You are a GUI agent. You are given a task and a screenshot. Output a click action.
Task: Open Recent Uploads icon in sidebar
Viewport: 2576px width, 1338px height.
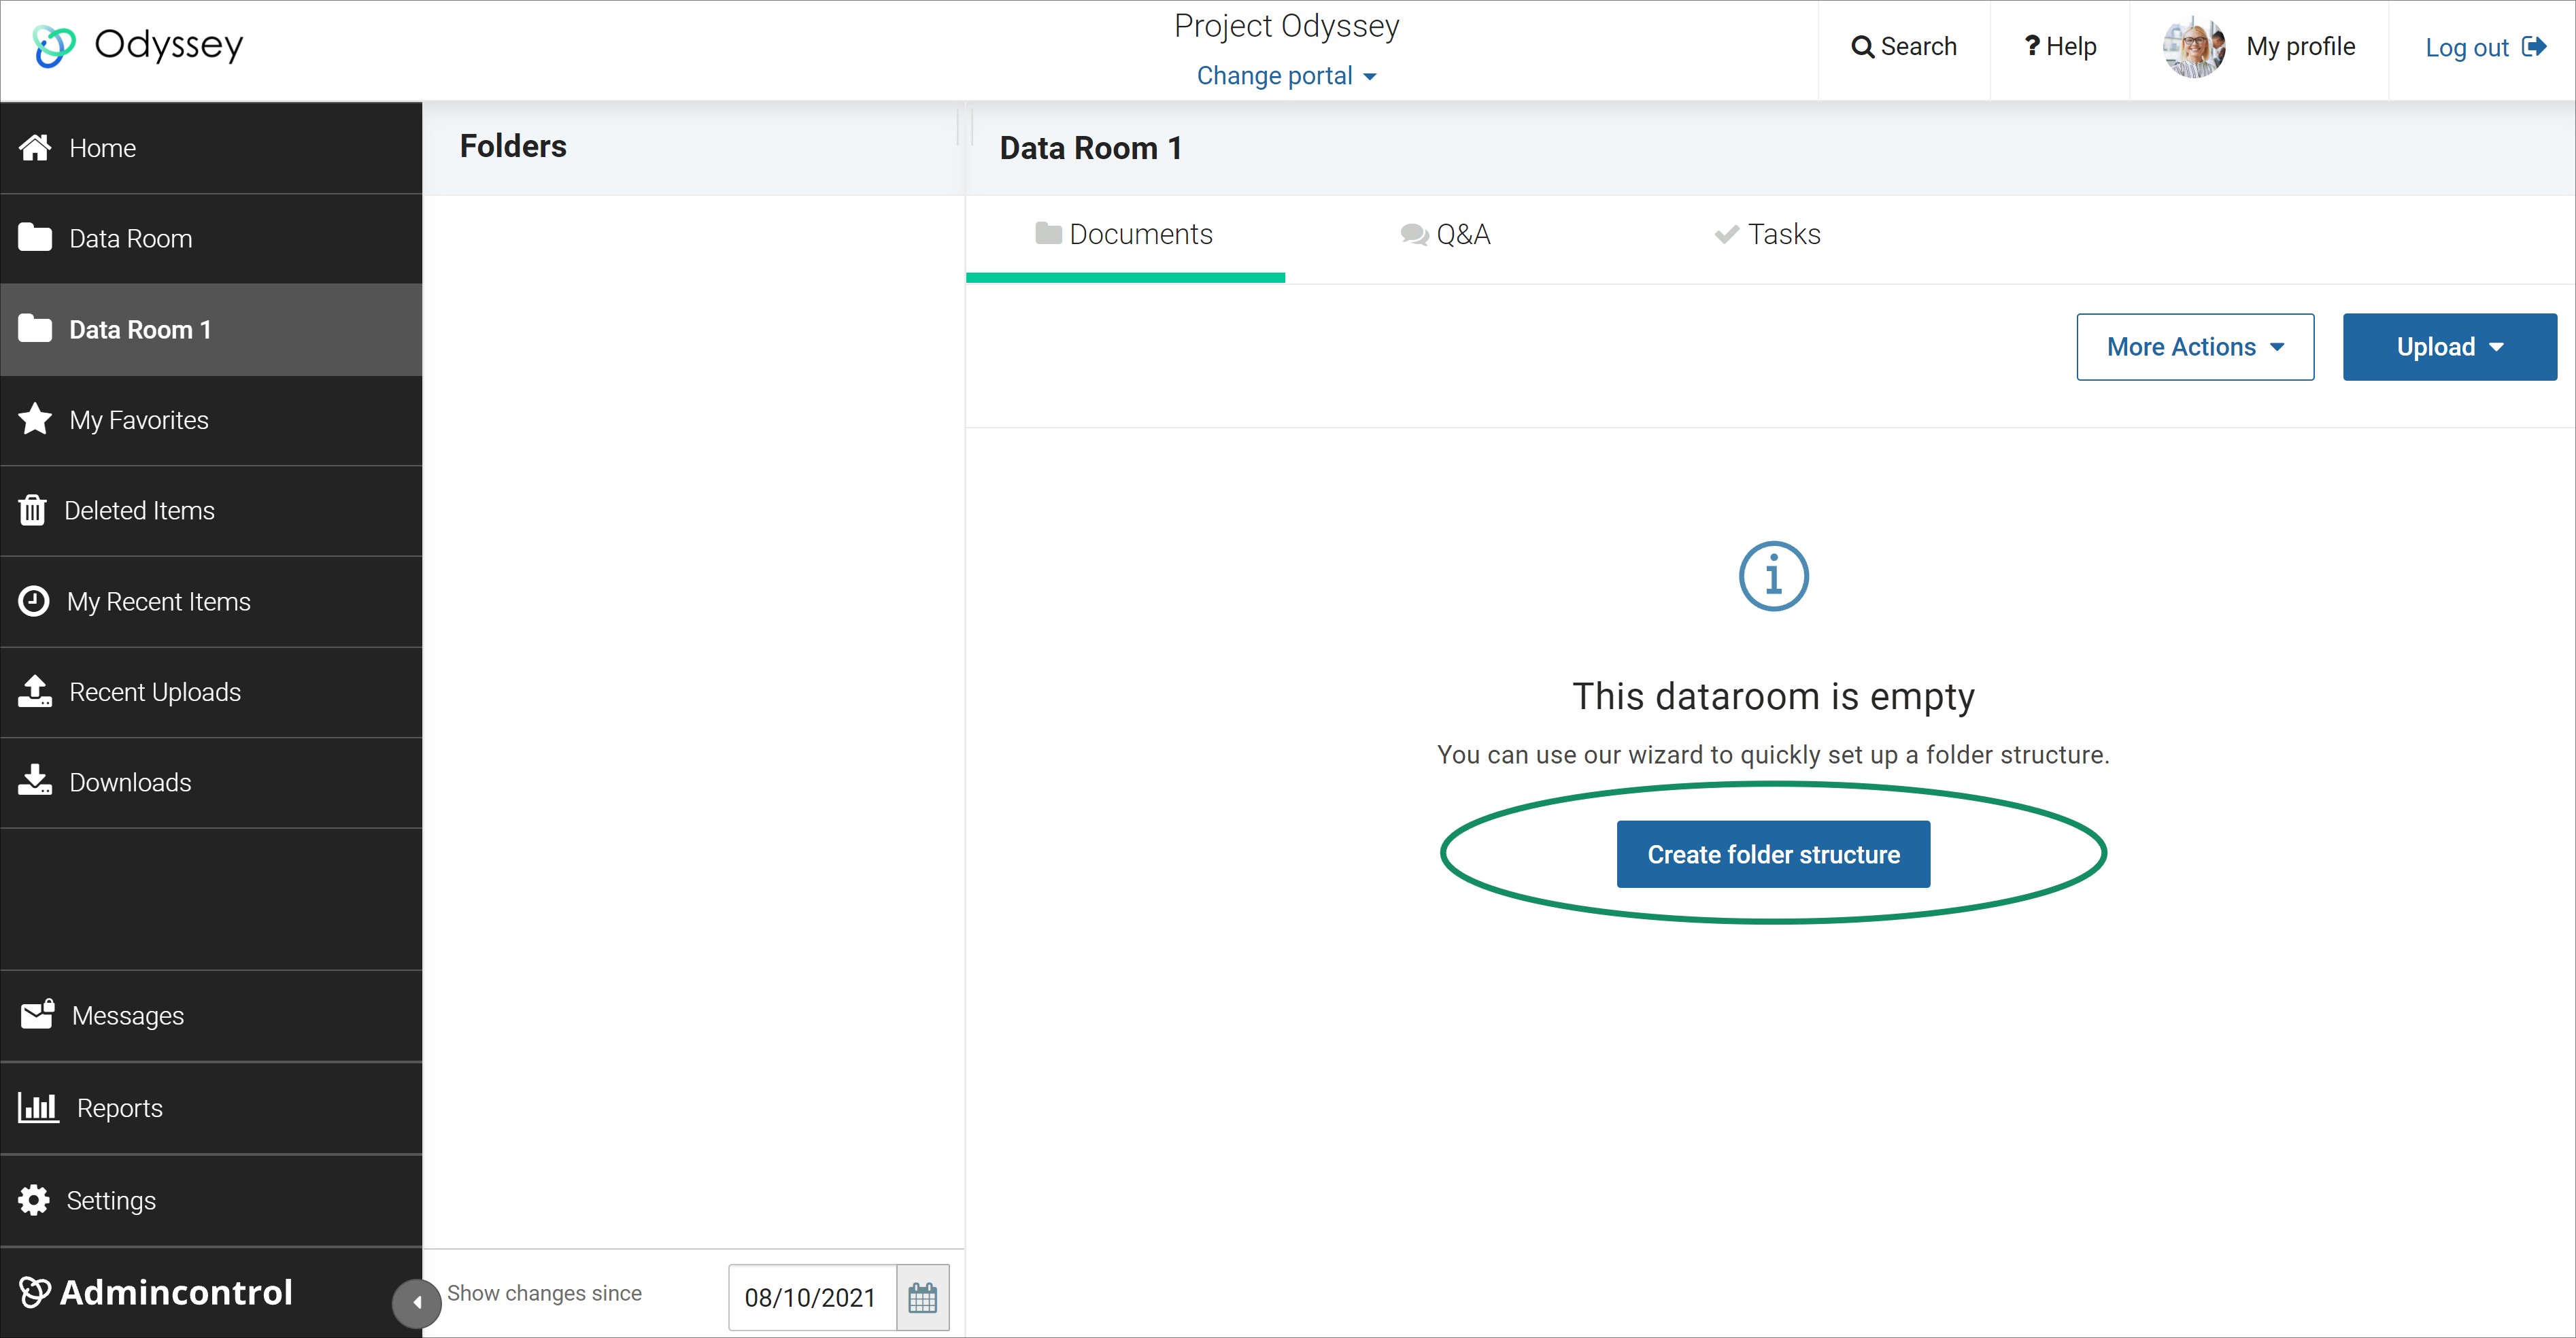(x=35, y=691)
